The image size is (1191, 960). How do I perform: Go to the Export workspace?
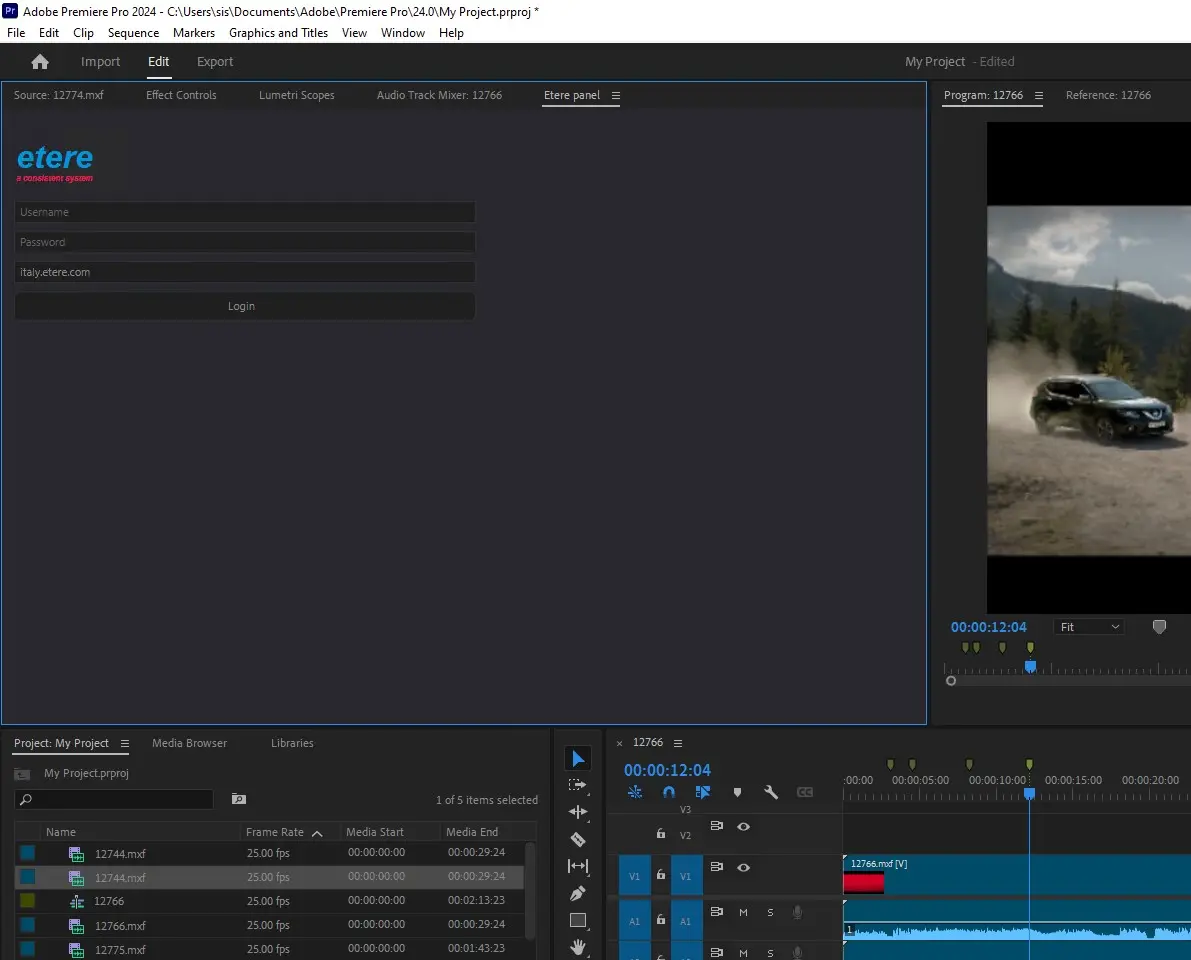tap(215, 62)
